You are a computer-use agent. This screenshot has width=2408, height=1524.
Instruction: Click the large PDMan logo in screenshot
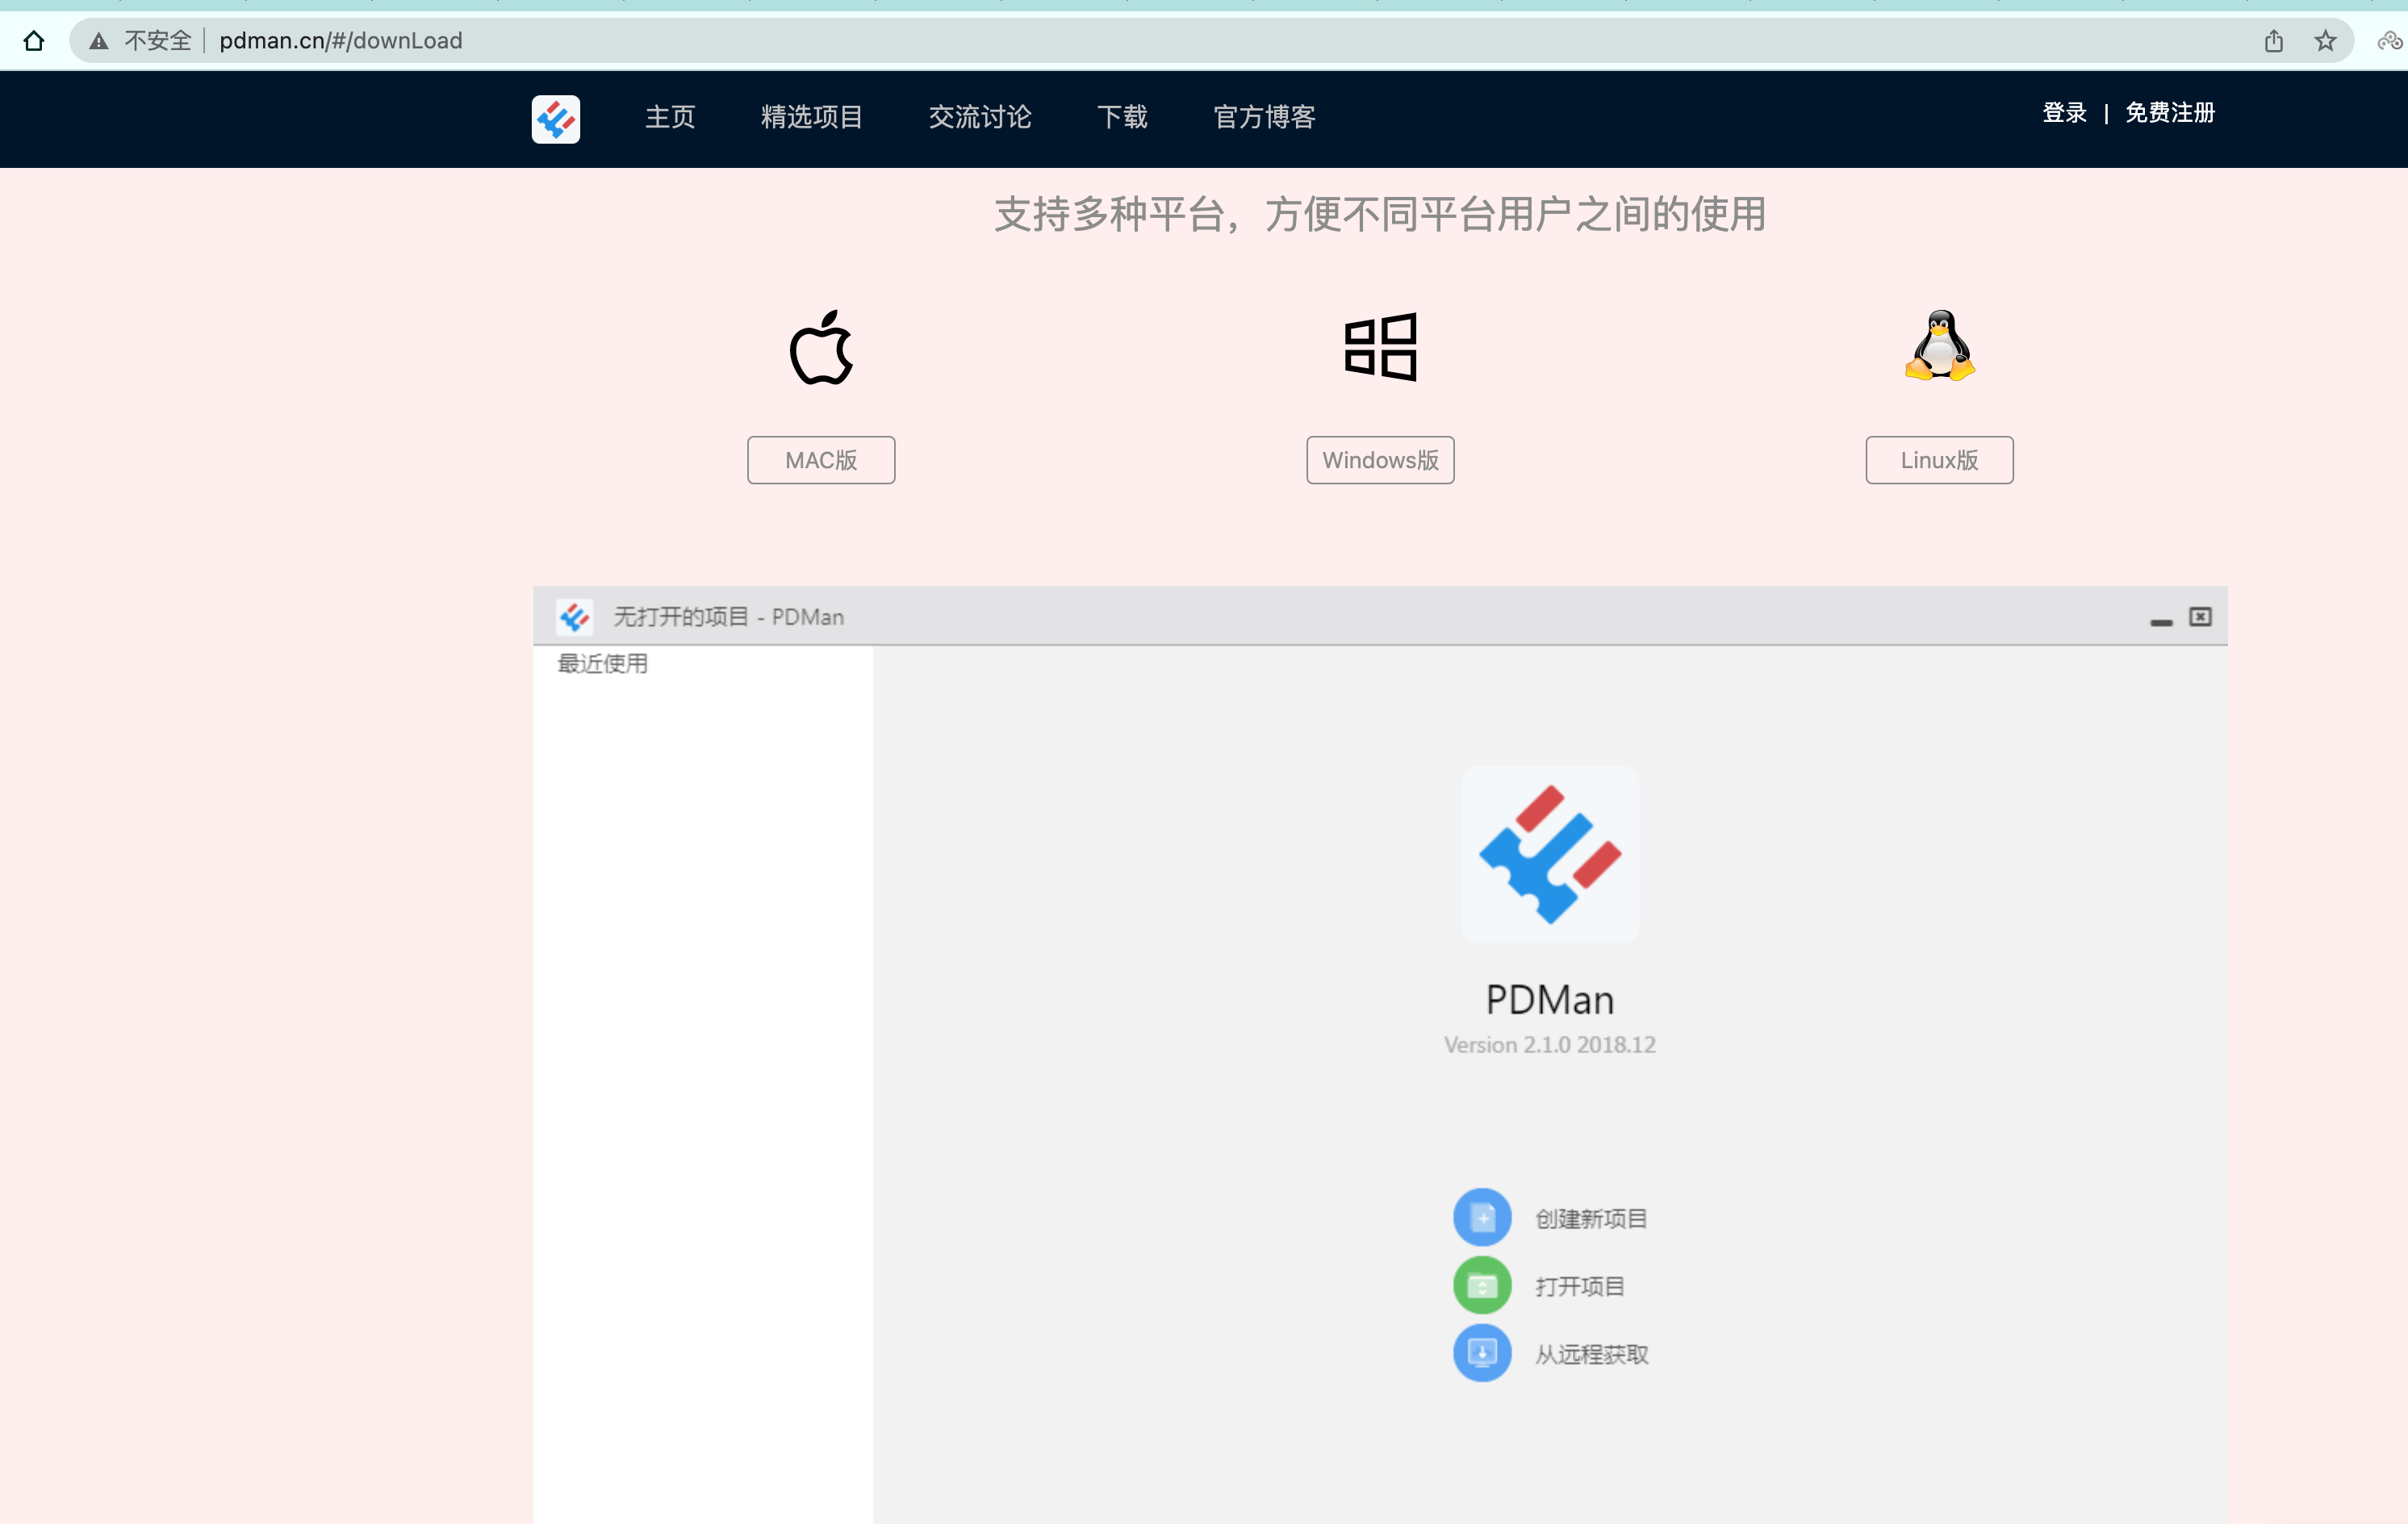tap(1550, 854)
